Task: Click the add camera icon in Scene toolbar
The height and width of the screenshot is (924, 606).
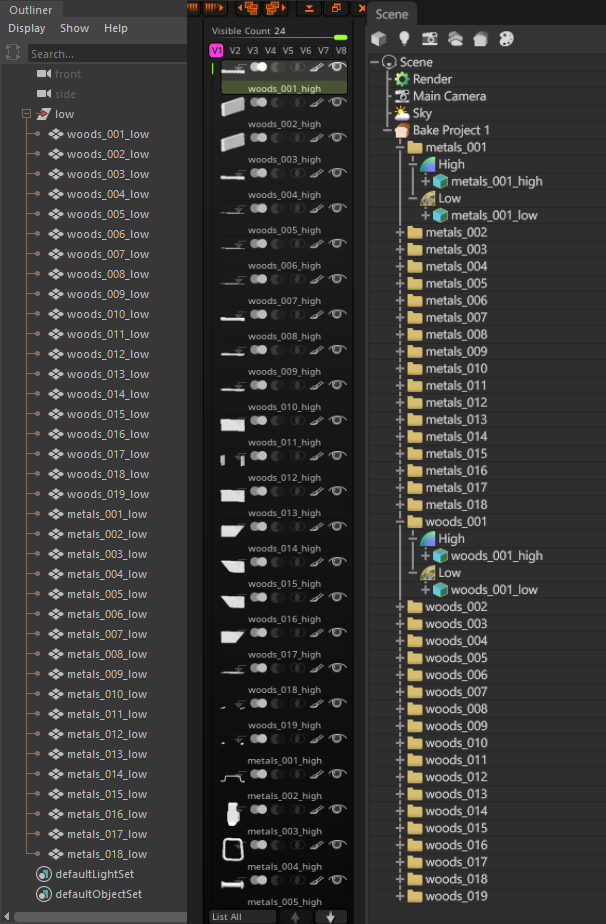Action: [x=430, y=39]
